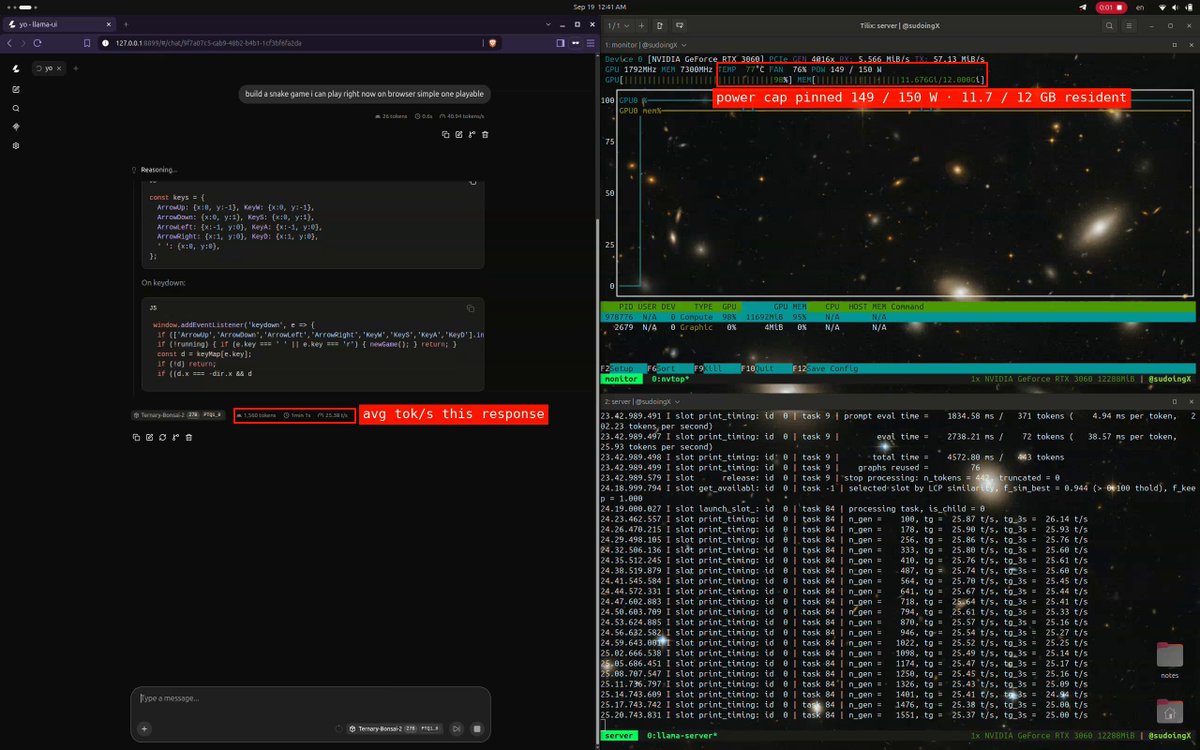Delete the user's snake game message
1200x750 pixels.
(485, 134)
